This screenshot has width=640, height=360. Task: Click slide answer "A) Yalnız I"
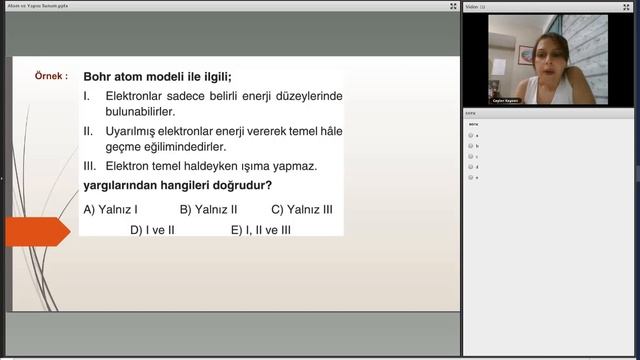pyautogui.click(x=110, y=209)
